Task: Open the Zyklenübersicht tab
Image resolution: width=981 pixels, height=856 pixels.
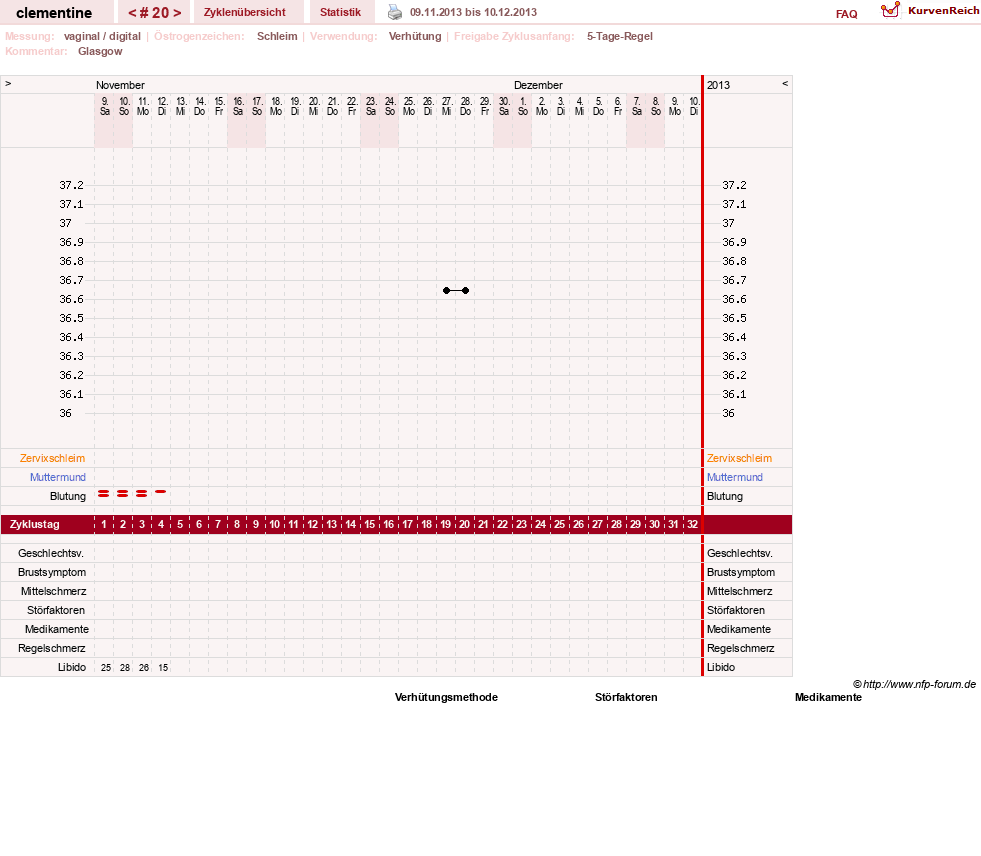Action: tap(245, 12)
